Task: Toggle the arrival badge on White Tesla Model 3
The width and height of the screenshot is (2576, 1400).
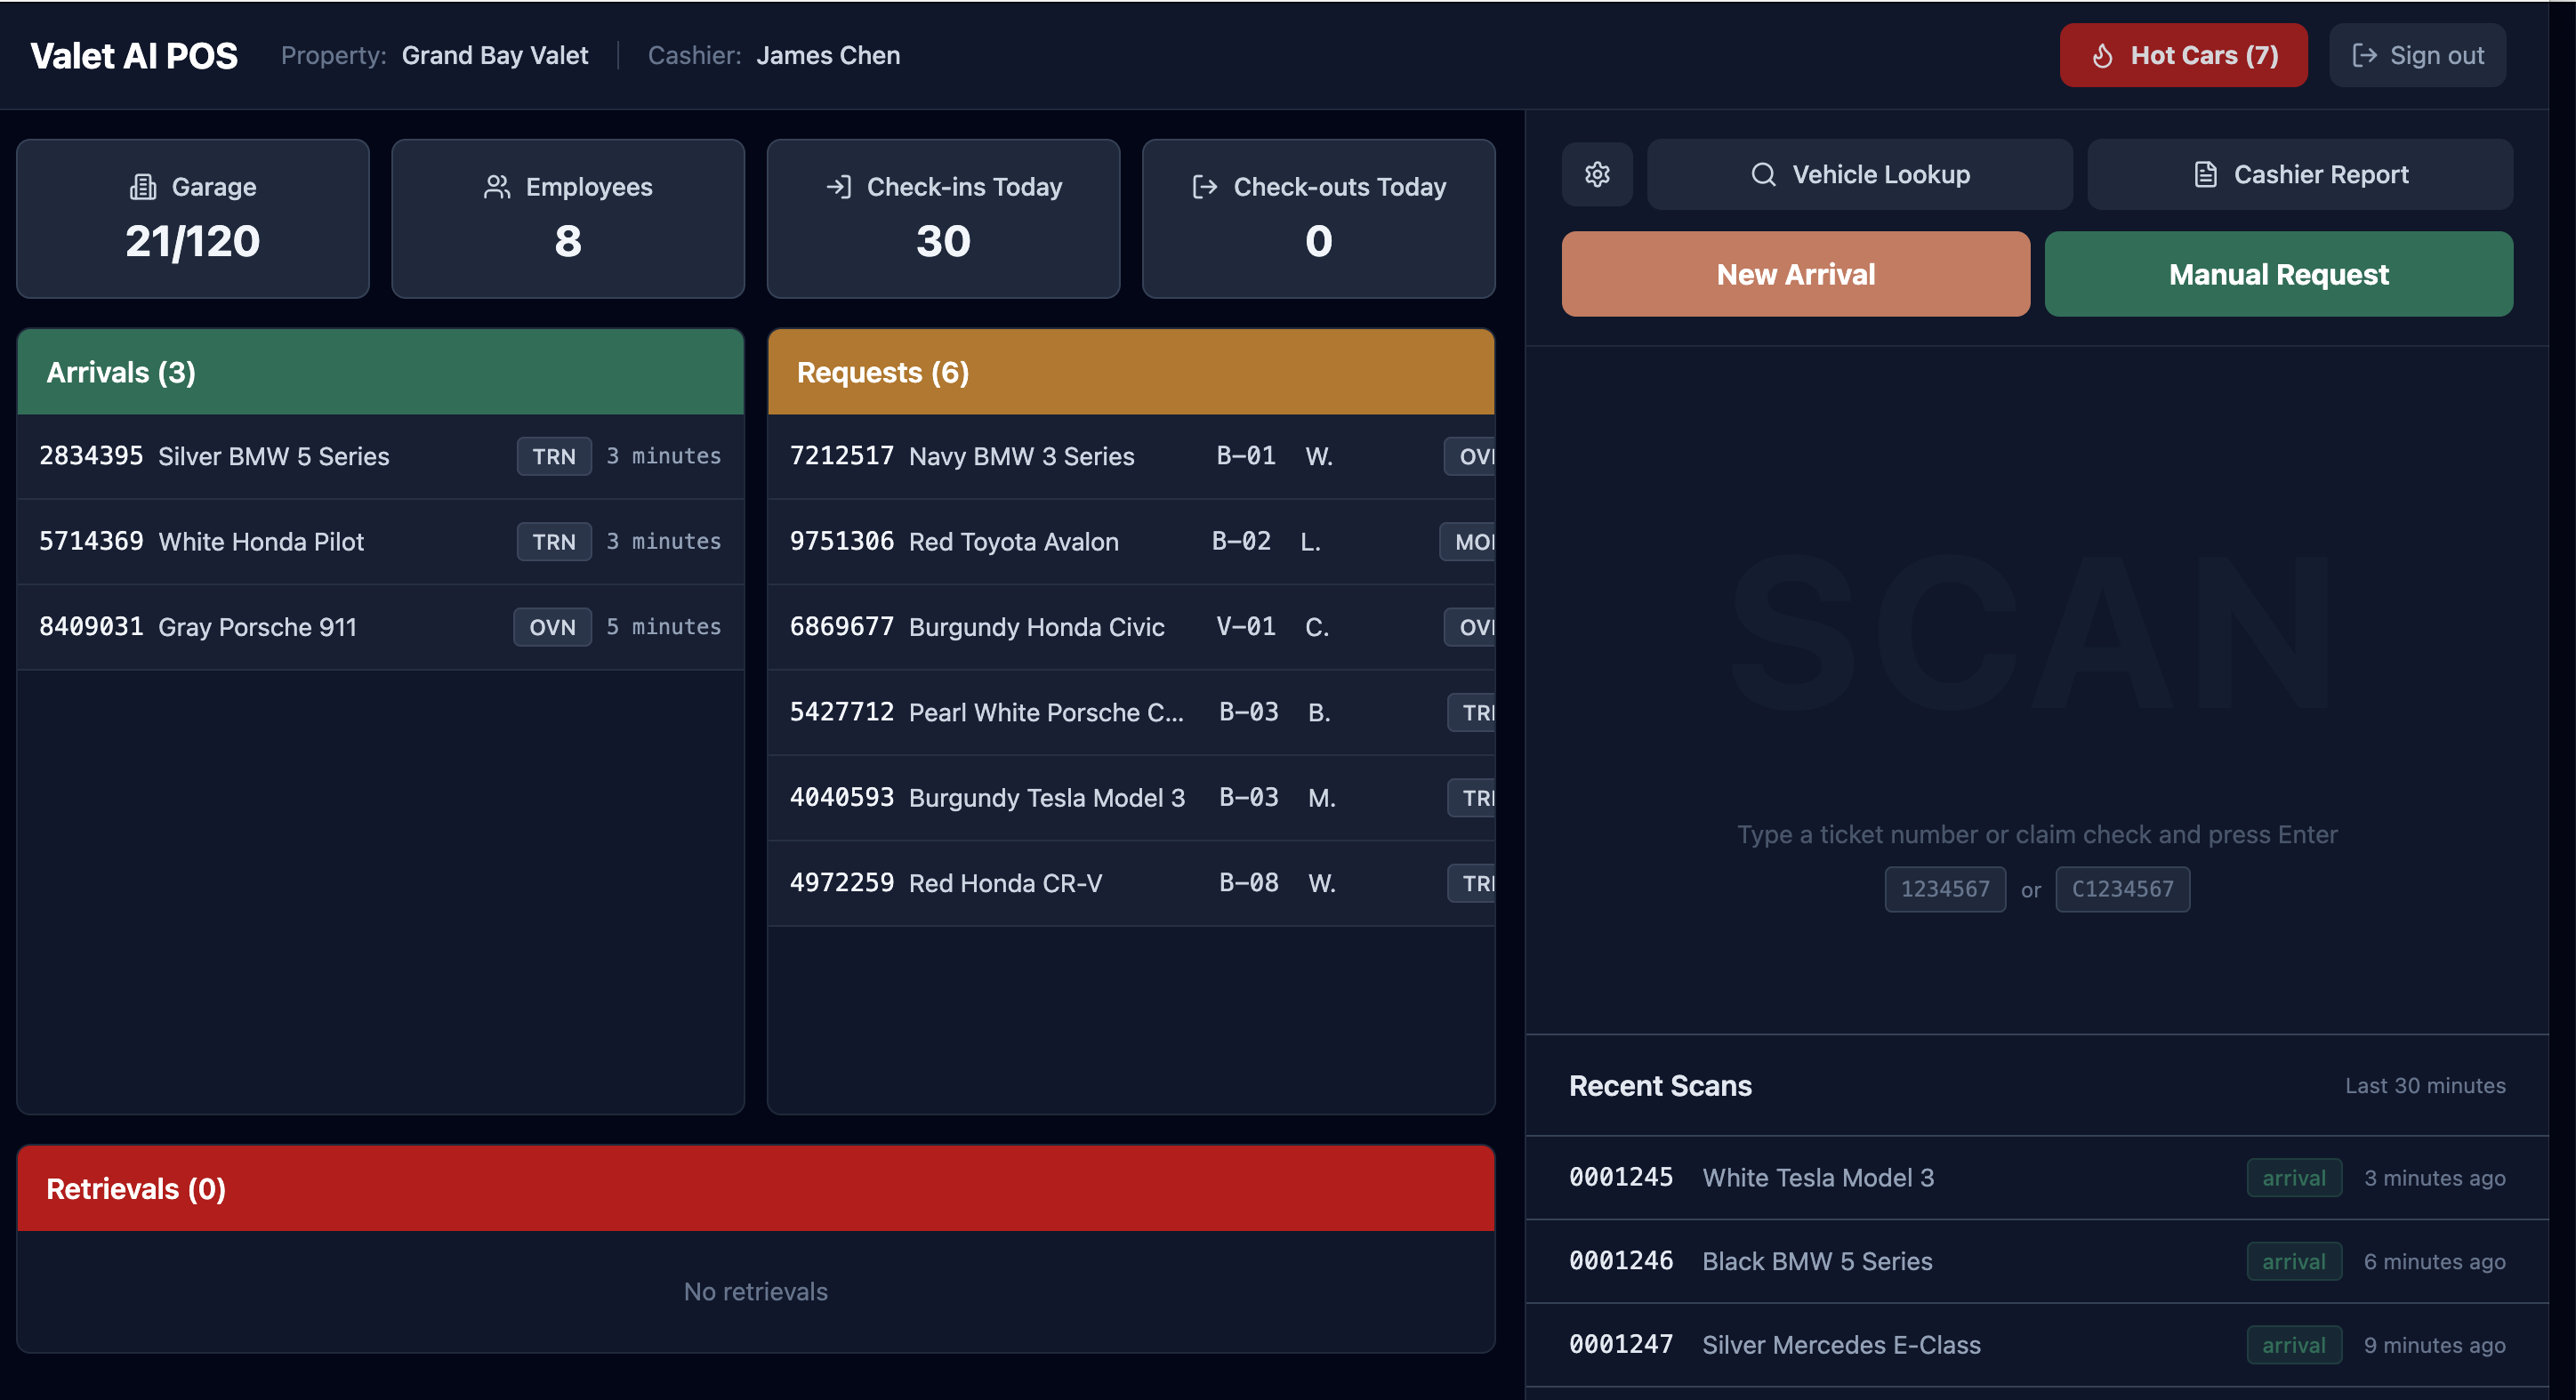Action: tap(2293, 1177)
